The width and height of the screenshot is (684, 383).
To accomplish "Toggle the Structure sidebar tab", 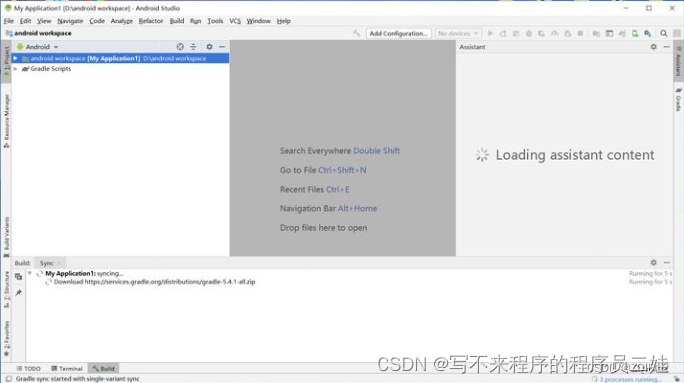I will pos(6,289).
